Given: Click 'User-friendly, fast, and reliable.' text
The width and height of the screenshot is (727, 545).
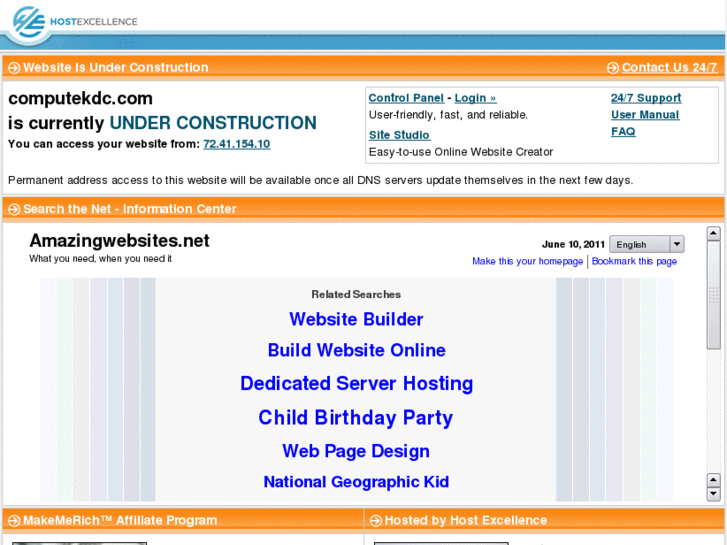Looking at the screenshot, I should point(448,115).
